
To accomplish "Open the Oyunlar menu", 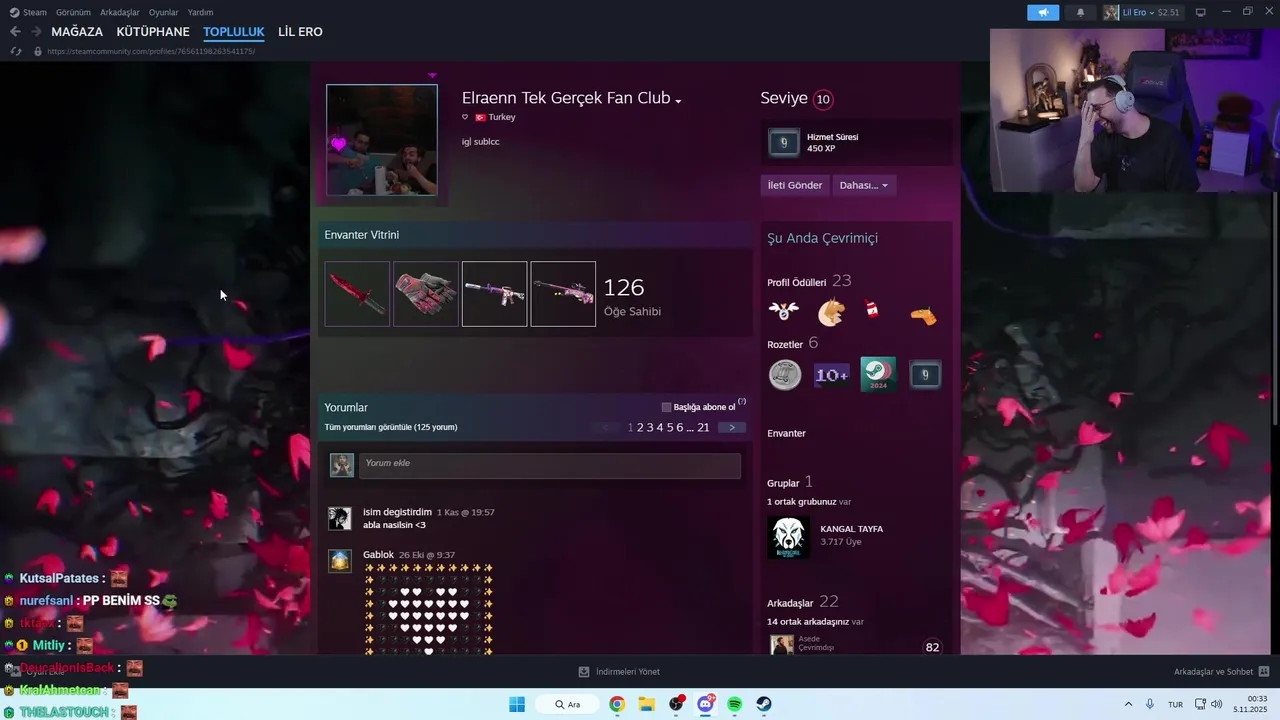I will pos(164,12).
